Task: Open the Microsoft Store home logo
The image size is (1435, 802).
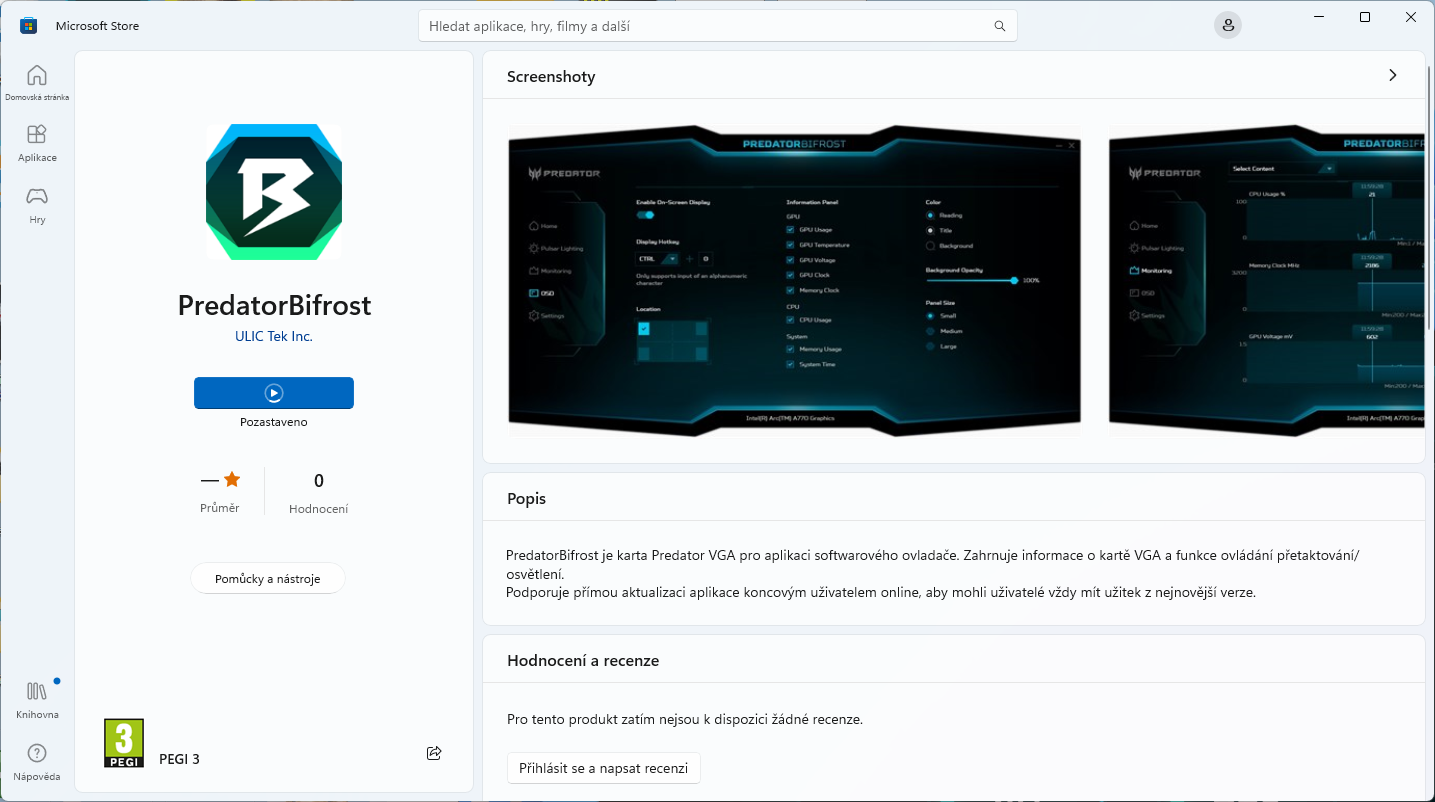Action: tap(28, 25)
